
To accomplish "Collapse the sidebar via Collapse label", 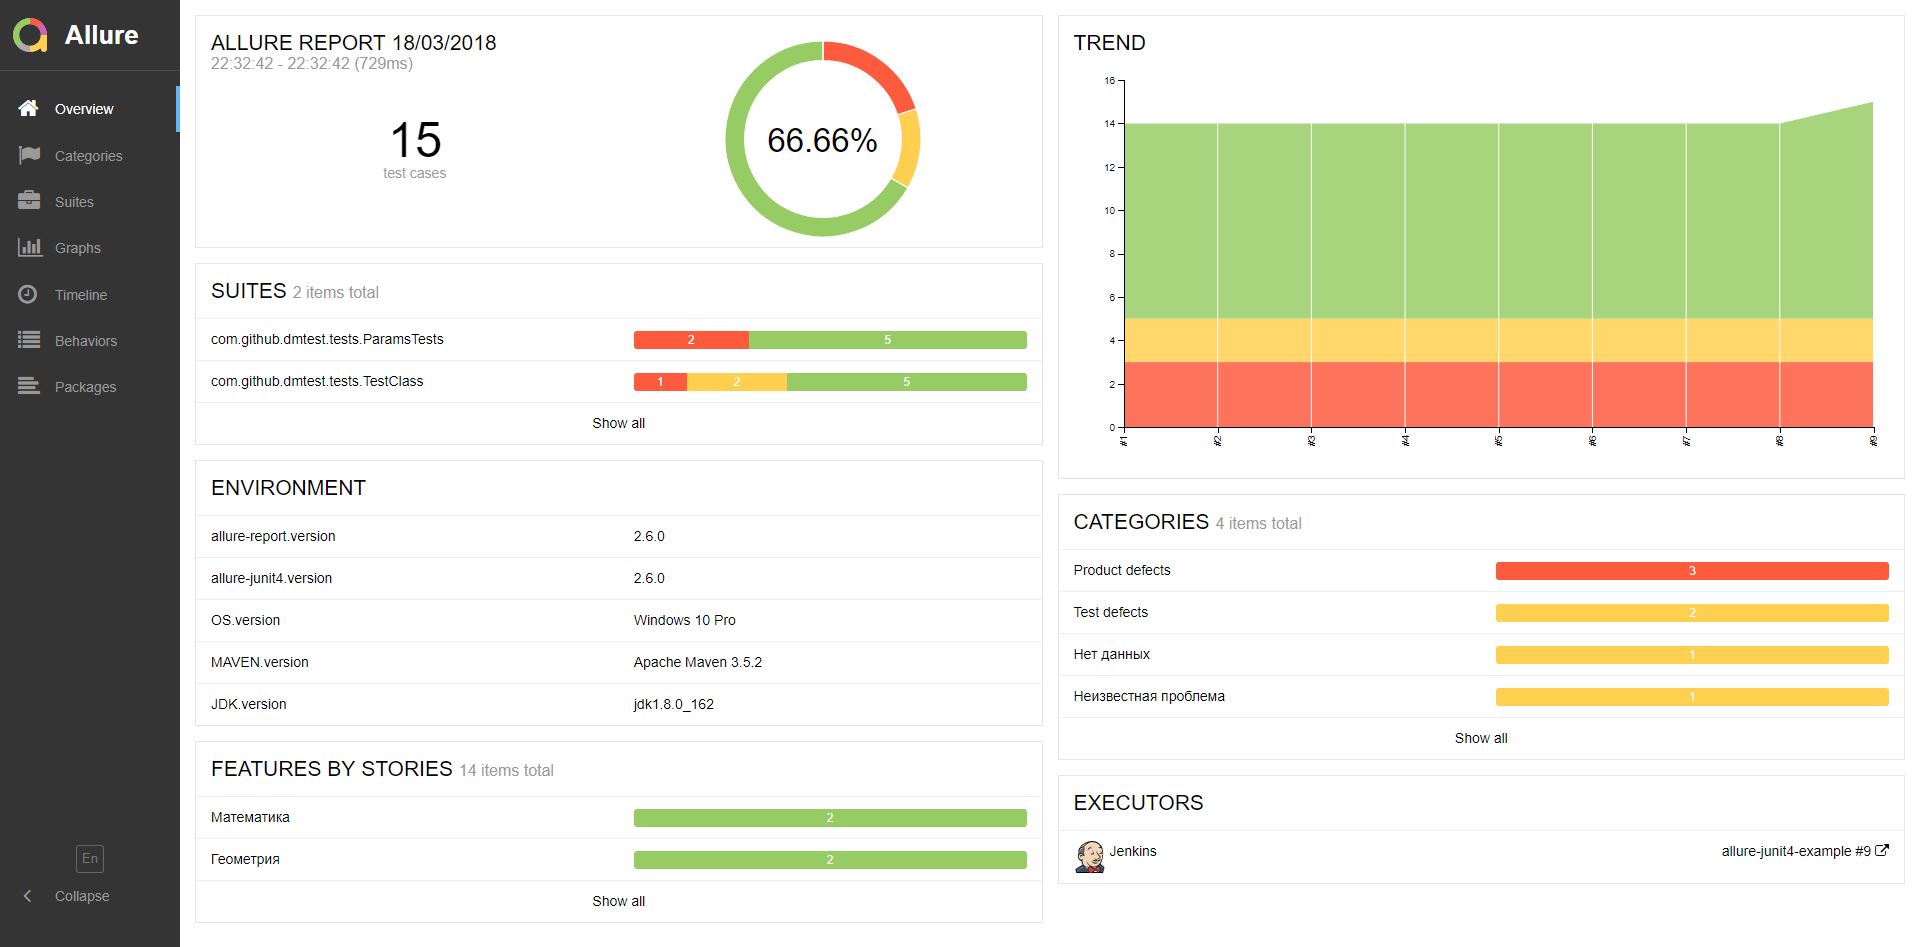I will (x=82, y=896).
